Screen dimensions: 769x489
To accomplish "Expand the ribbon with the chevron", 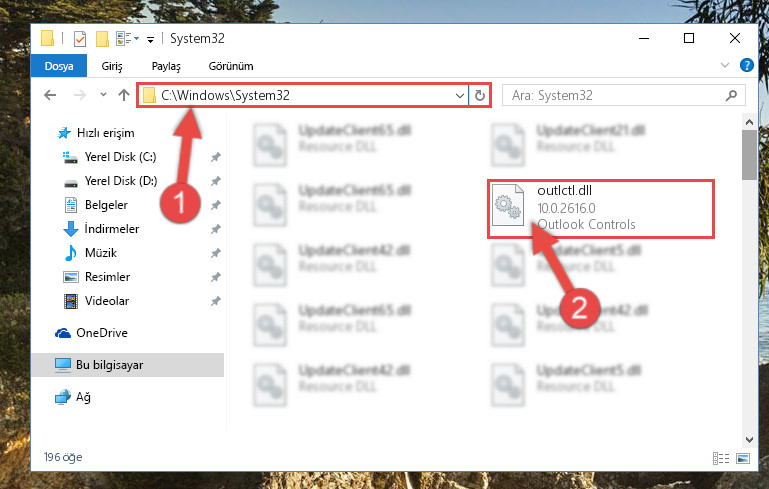I will [724, 65].
